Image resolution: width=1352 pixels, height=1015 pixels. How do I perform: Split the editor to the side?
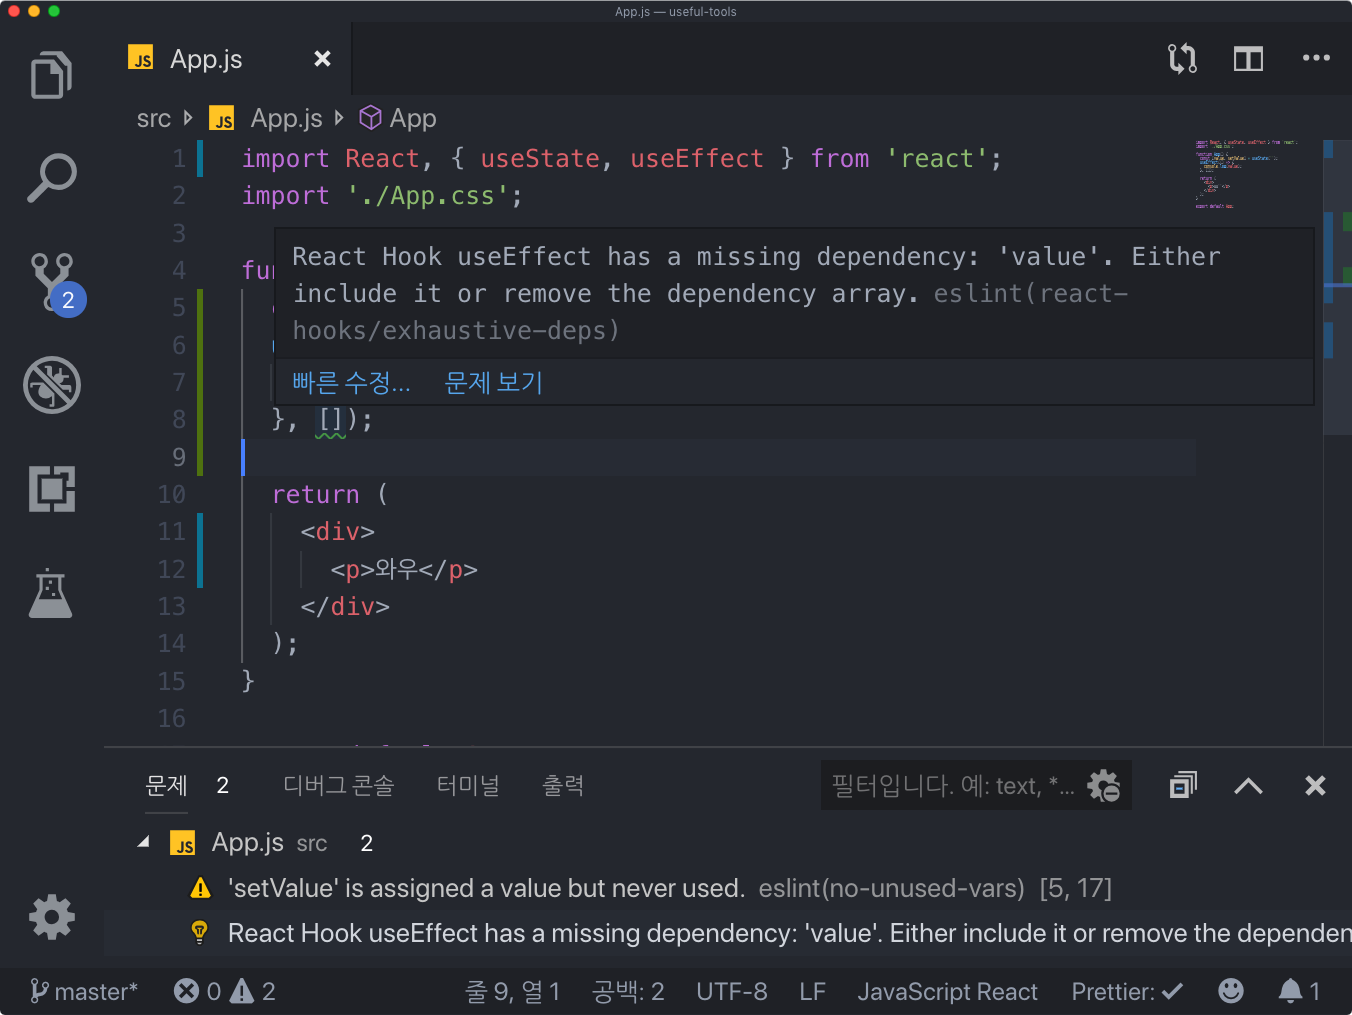pos(1248,59)
